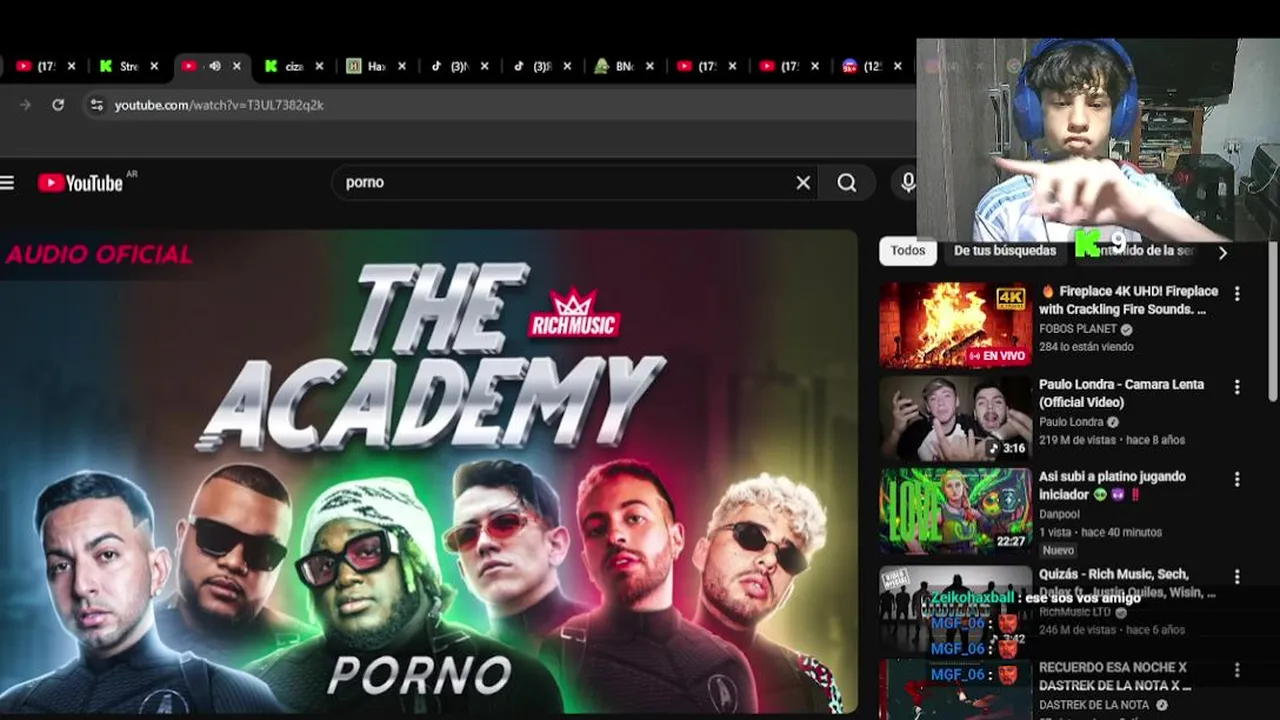Switch to the Kick 'ciza' tab
Image resolution: width=1280 pixels, height=720 pixels.
pyautogui.click(x=285, y=66)
